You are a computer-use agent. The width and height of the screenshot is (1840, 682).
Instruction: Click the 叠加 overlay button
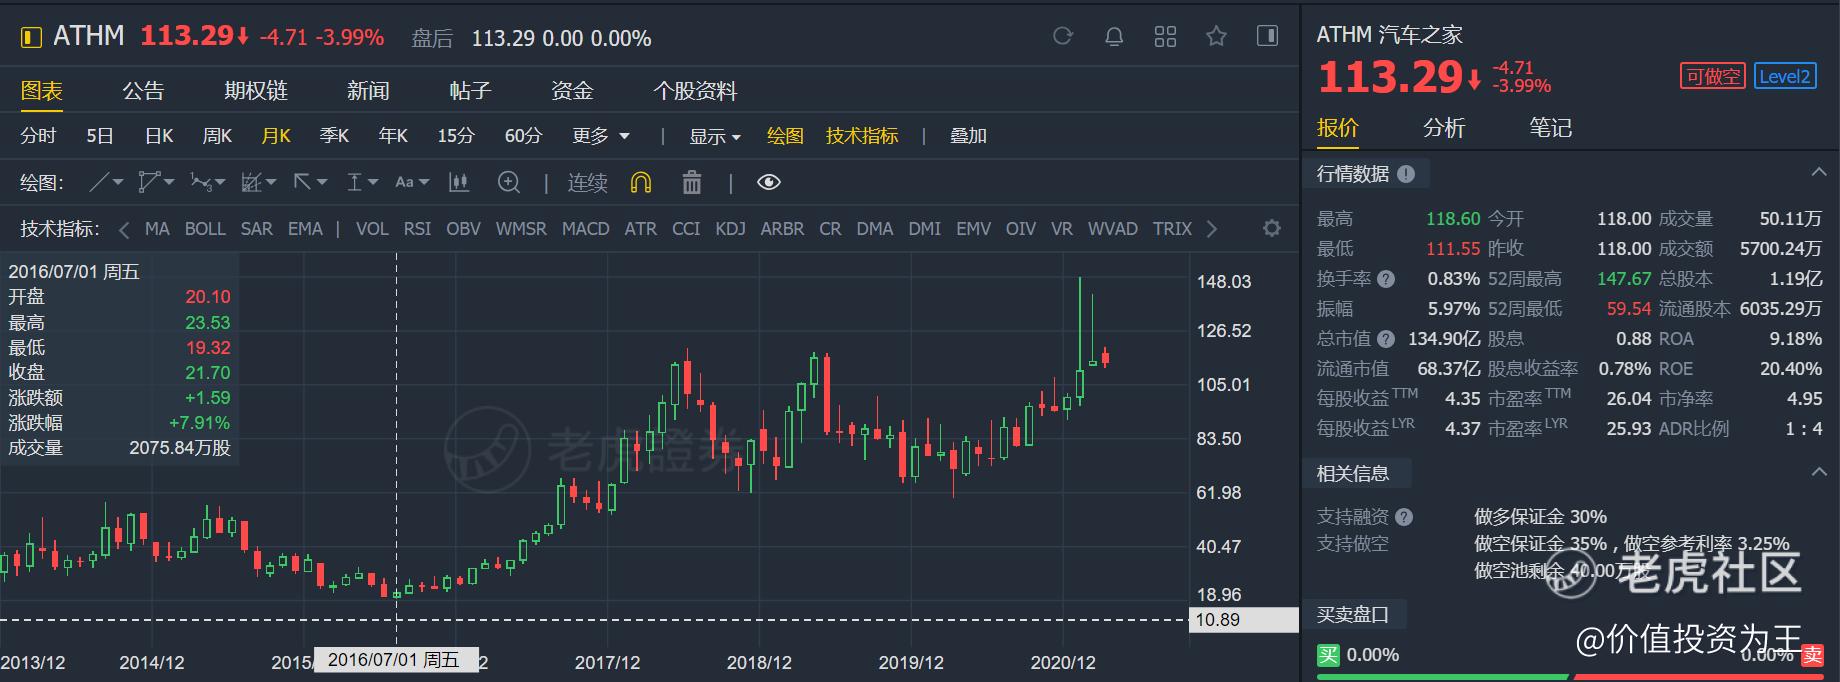(x=968, y=136)
